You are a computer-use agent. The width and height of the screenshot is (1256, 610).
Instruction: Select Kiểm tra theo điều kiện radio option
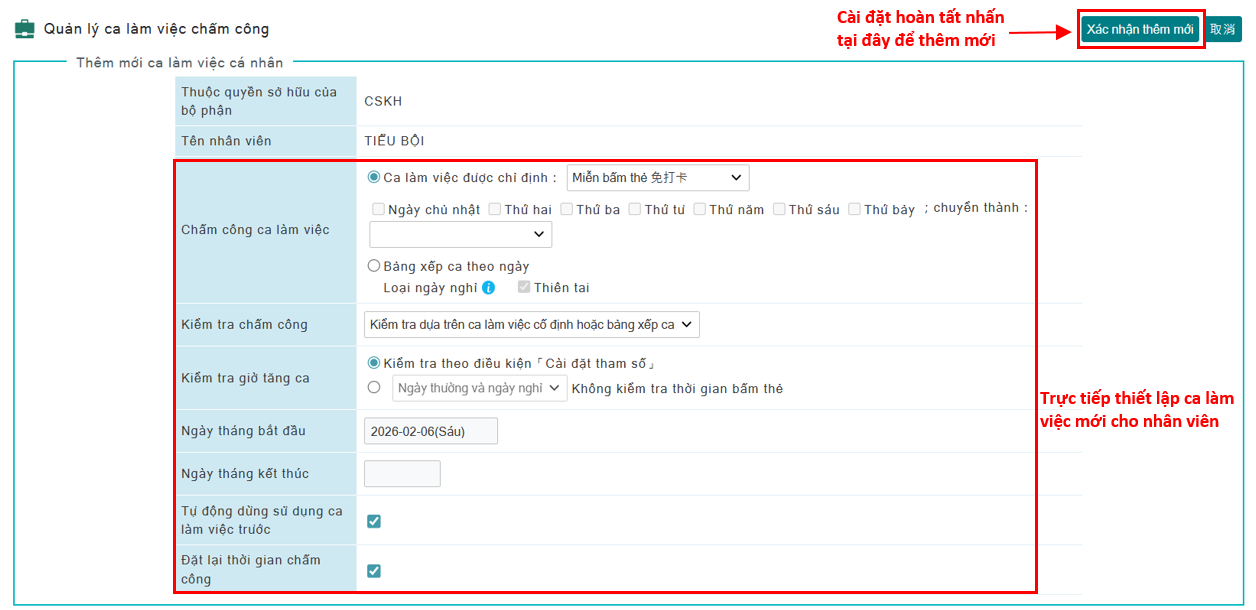(374, 363)
